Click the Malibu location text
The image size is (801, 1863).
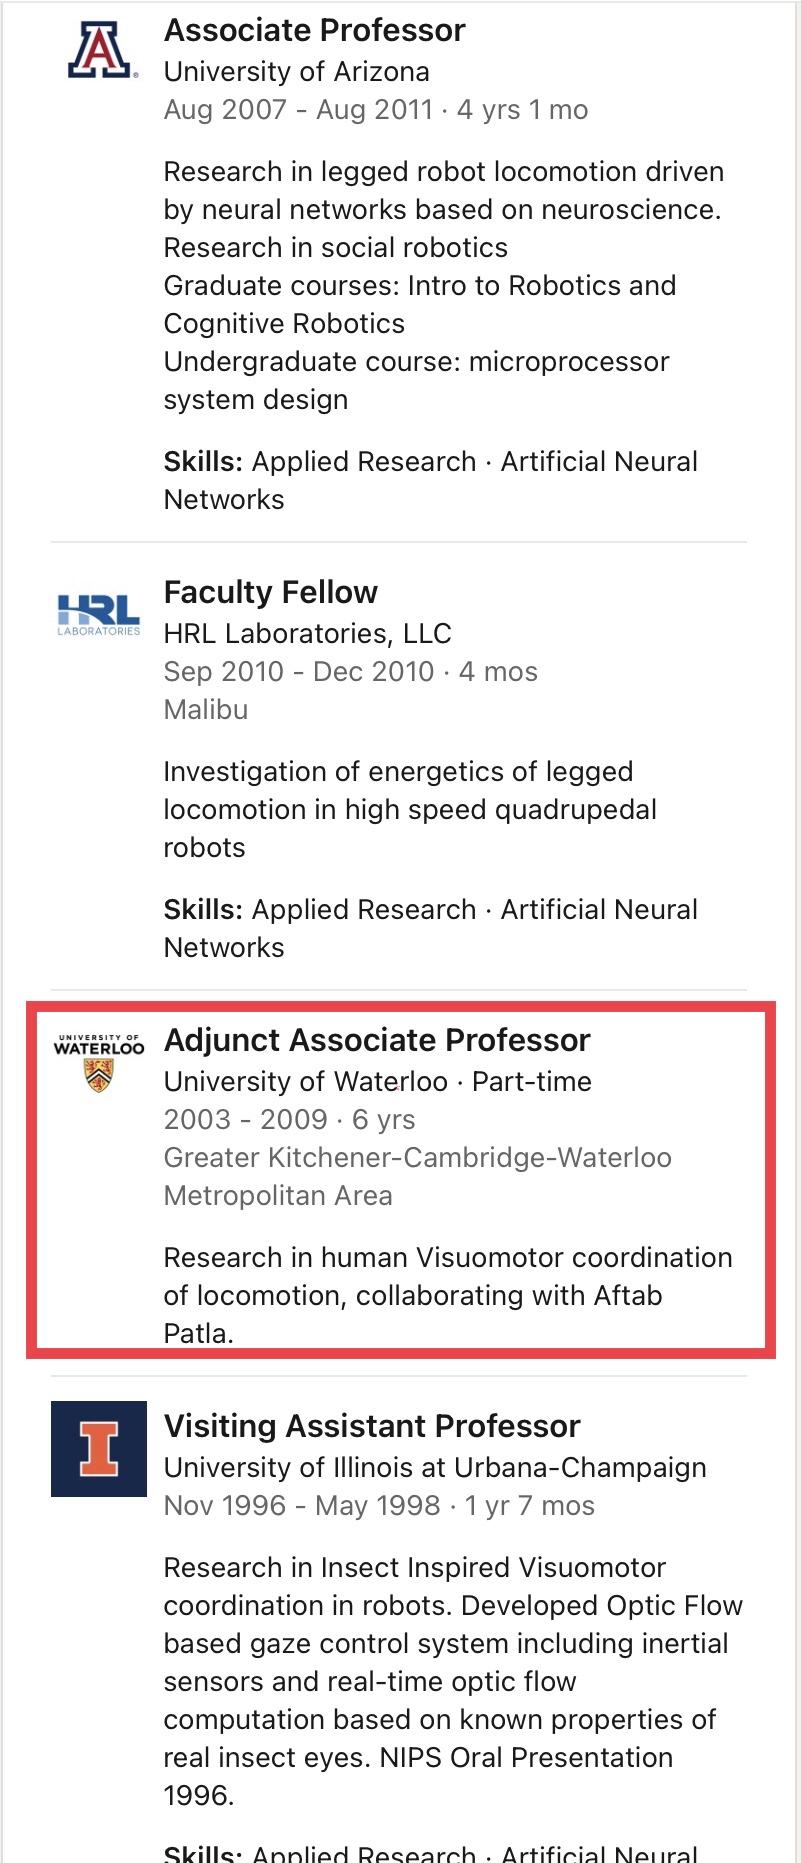206,710
